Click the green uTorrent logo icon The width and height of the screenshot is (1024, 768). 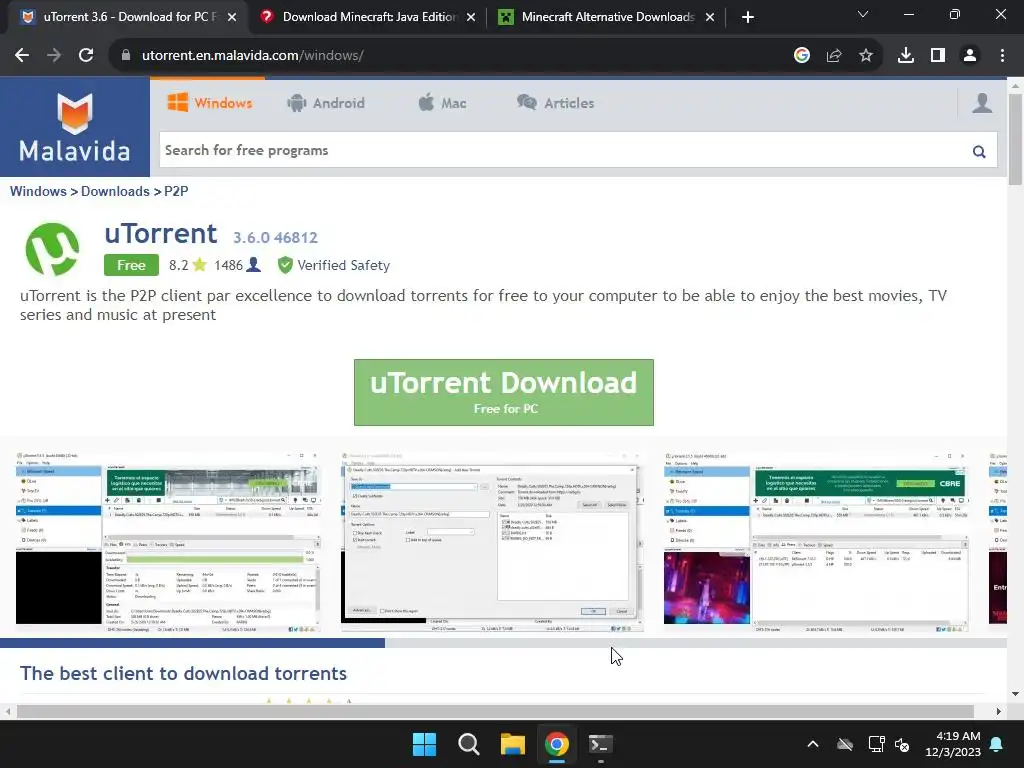52,249
